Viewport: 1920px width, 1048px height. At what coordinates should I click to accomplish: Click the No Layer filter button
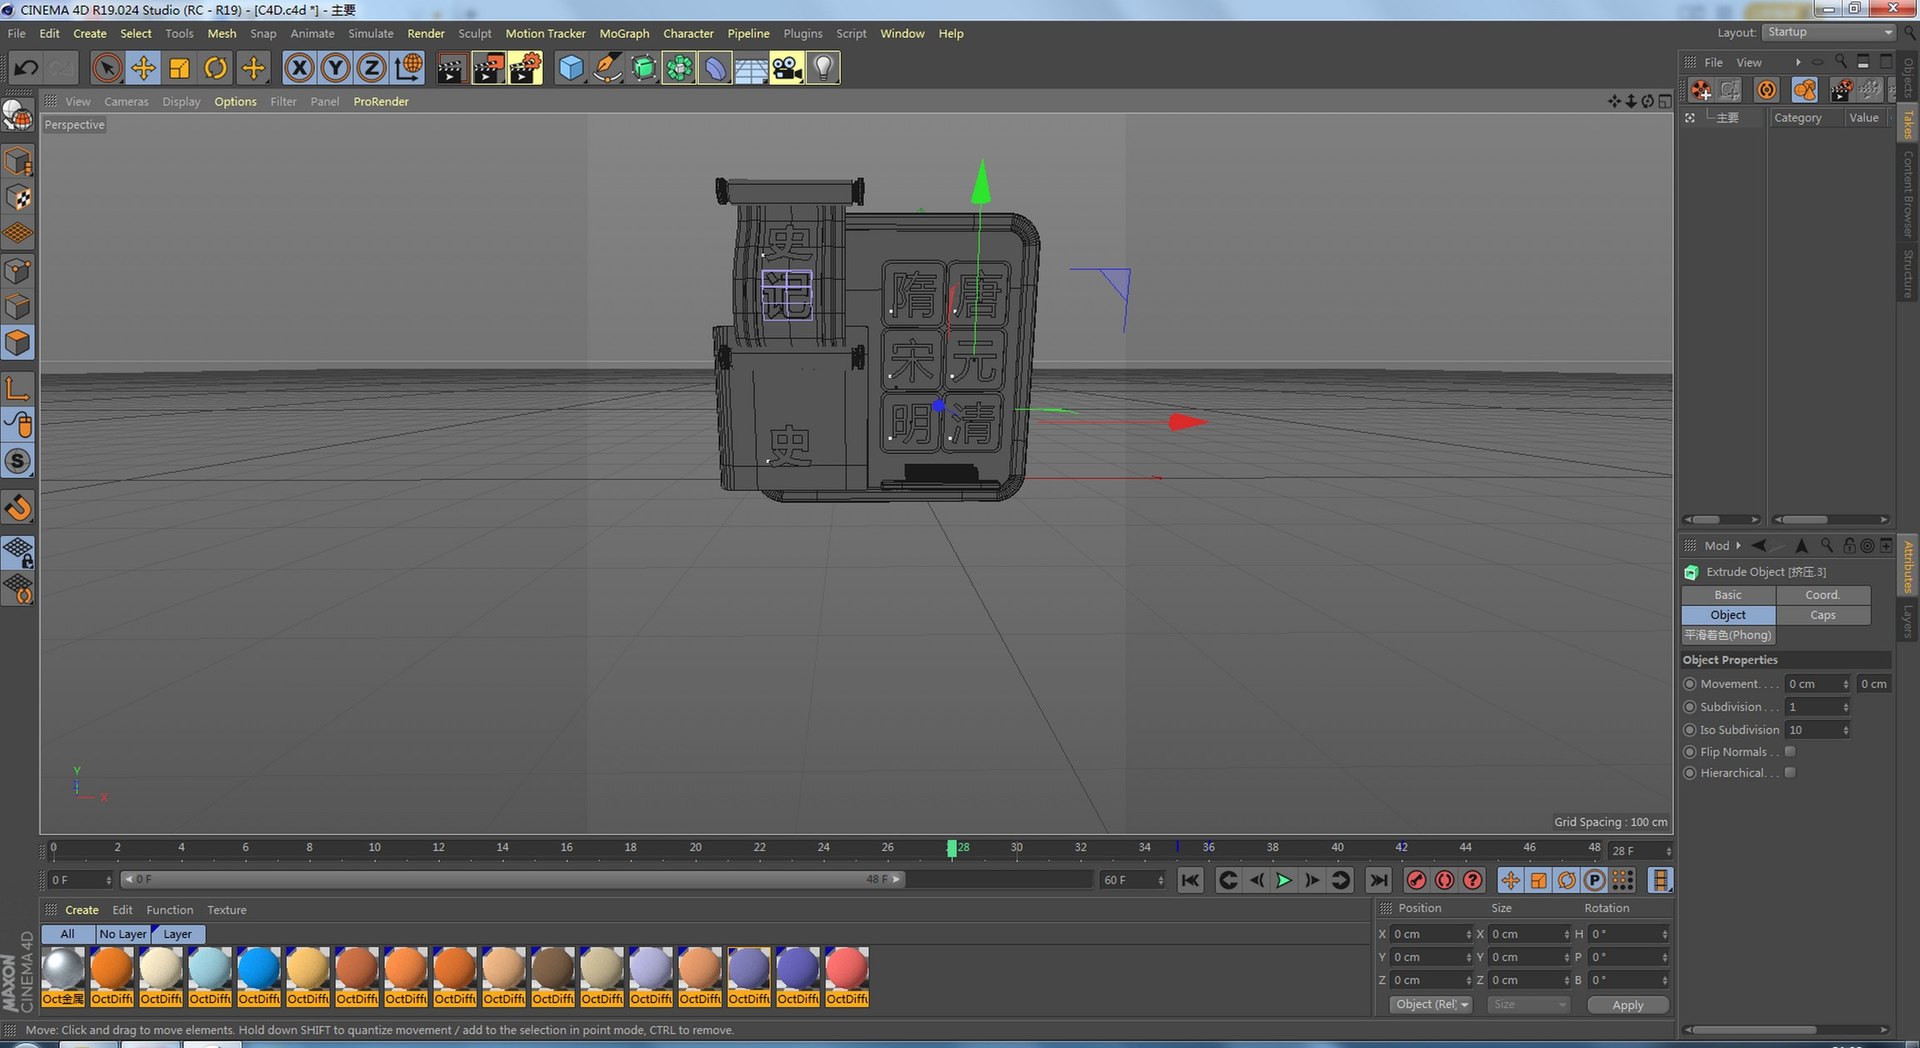coord(122,934)
